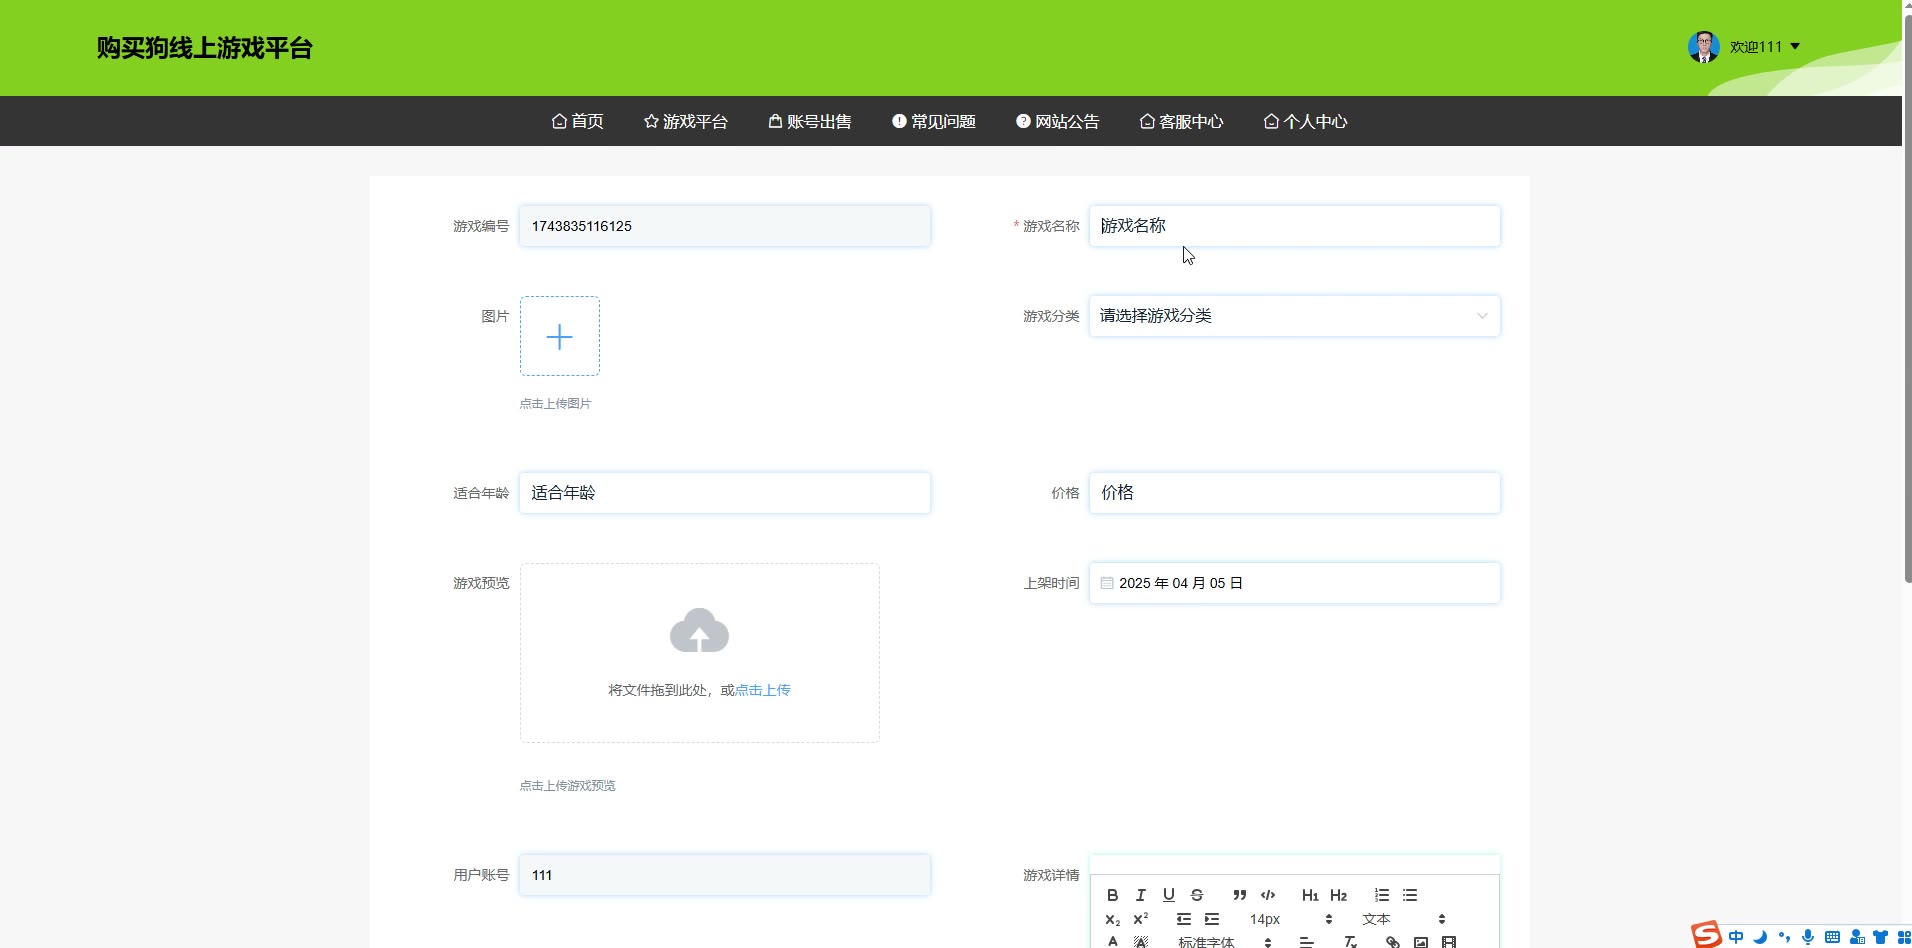
Task: Toggle subscript formatting
Action: point(1112,919)
